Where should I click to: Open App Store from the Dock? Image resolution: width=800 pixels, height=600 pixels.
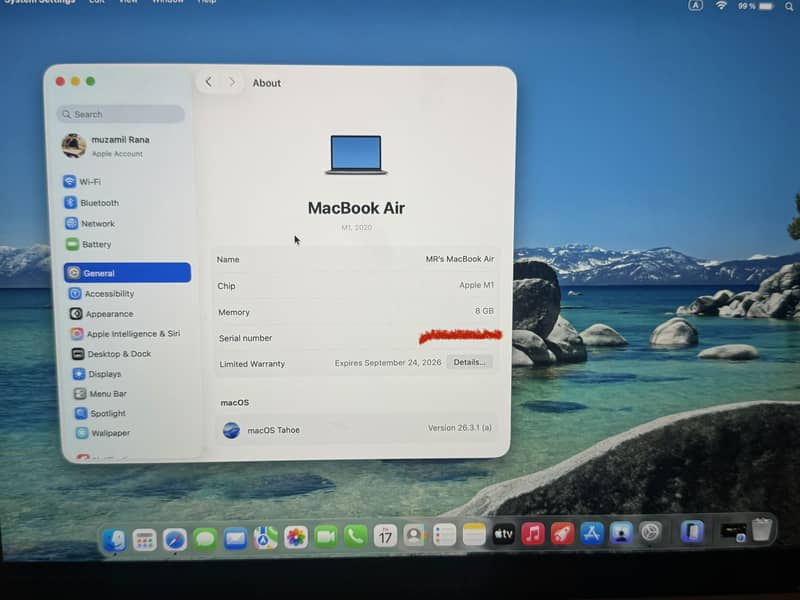(592, 533)
